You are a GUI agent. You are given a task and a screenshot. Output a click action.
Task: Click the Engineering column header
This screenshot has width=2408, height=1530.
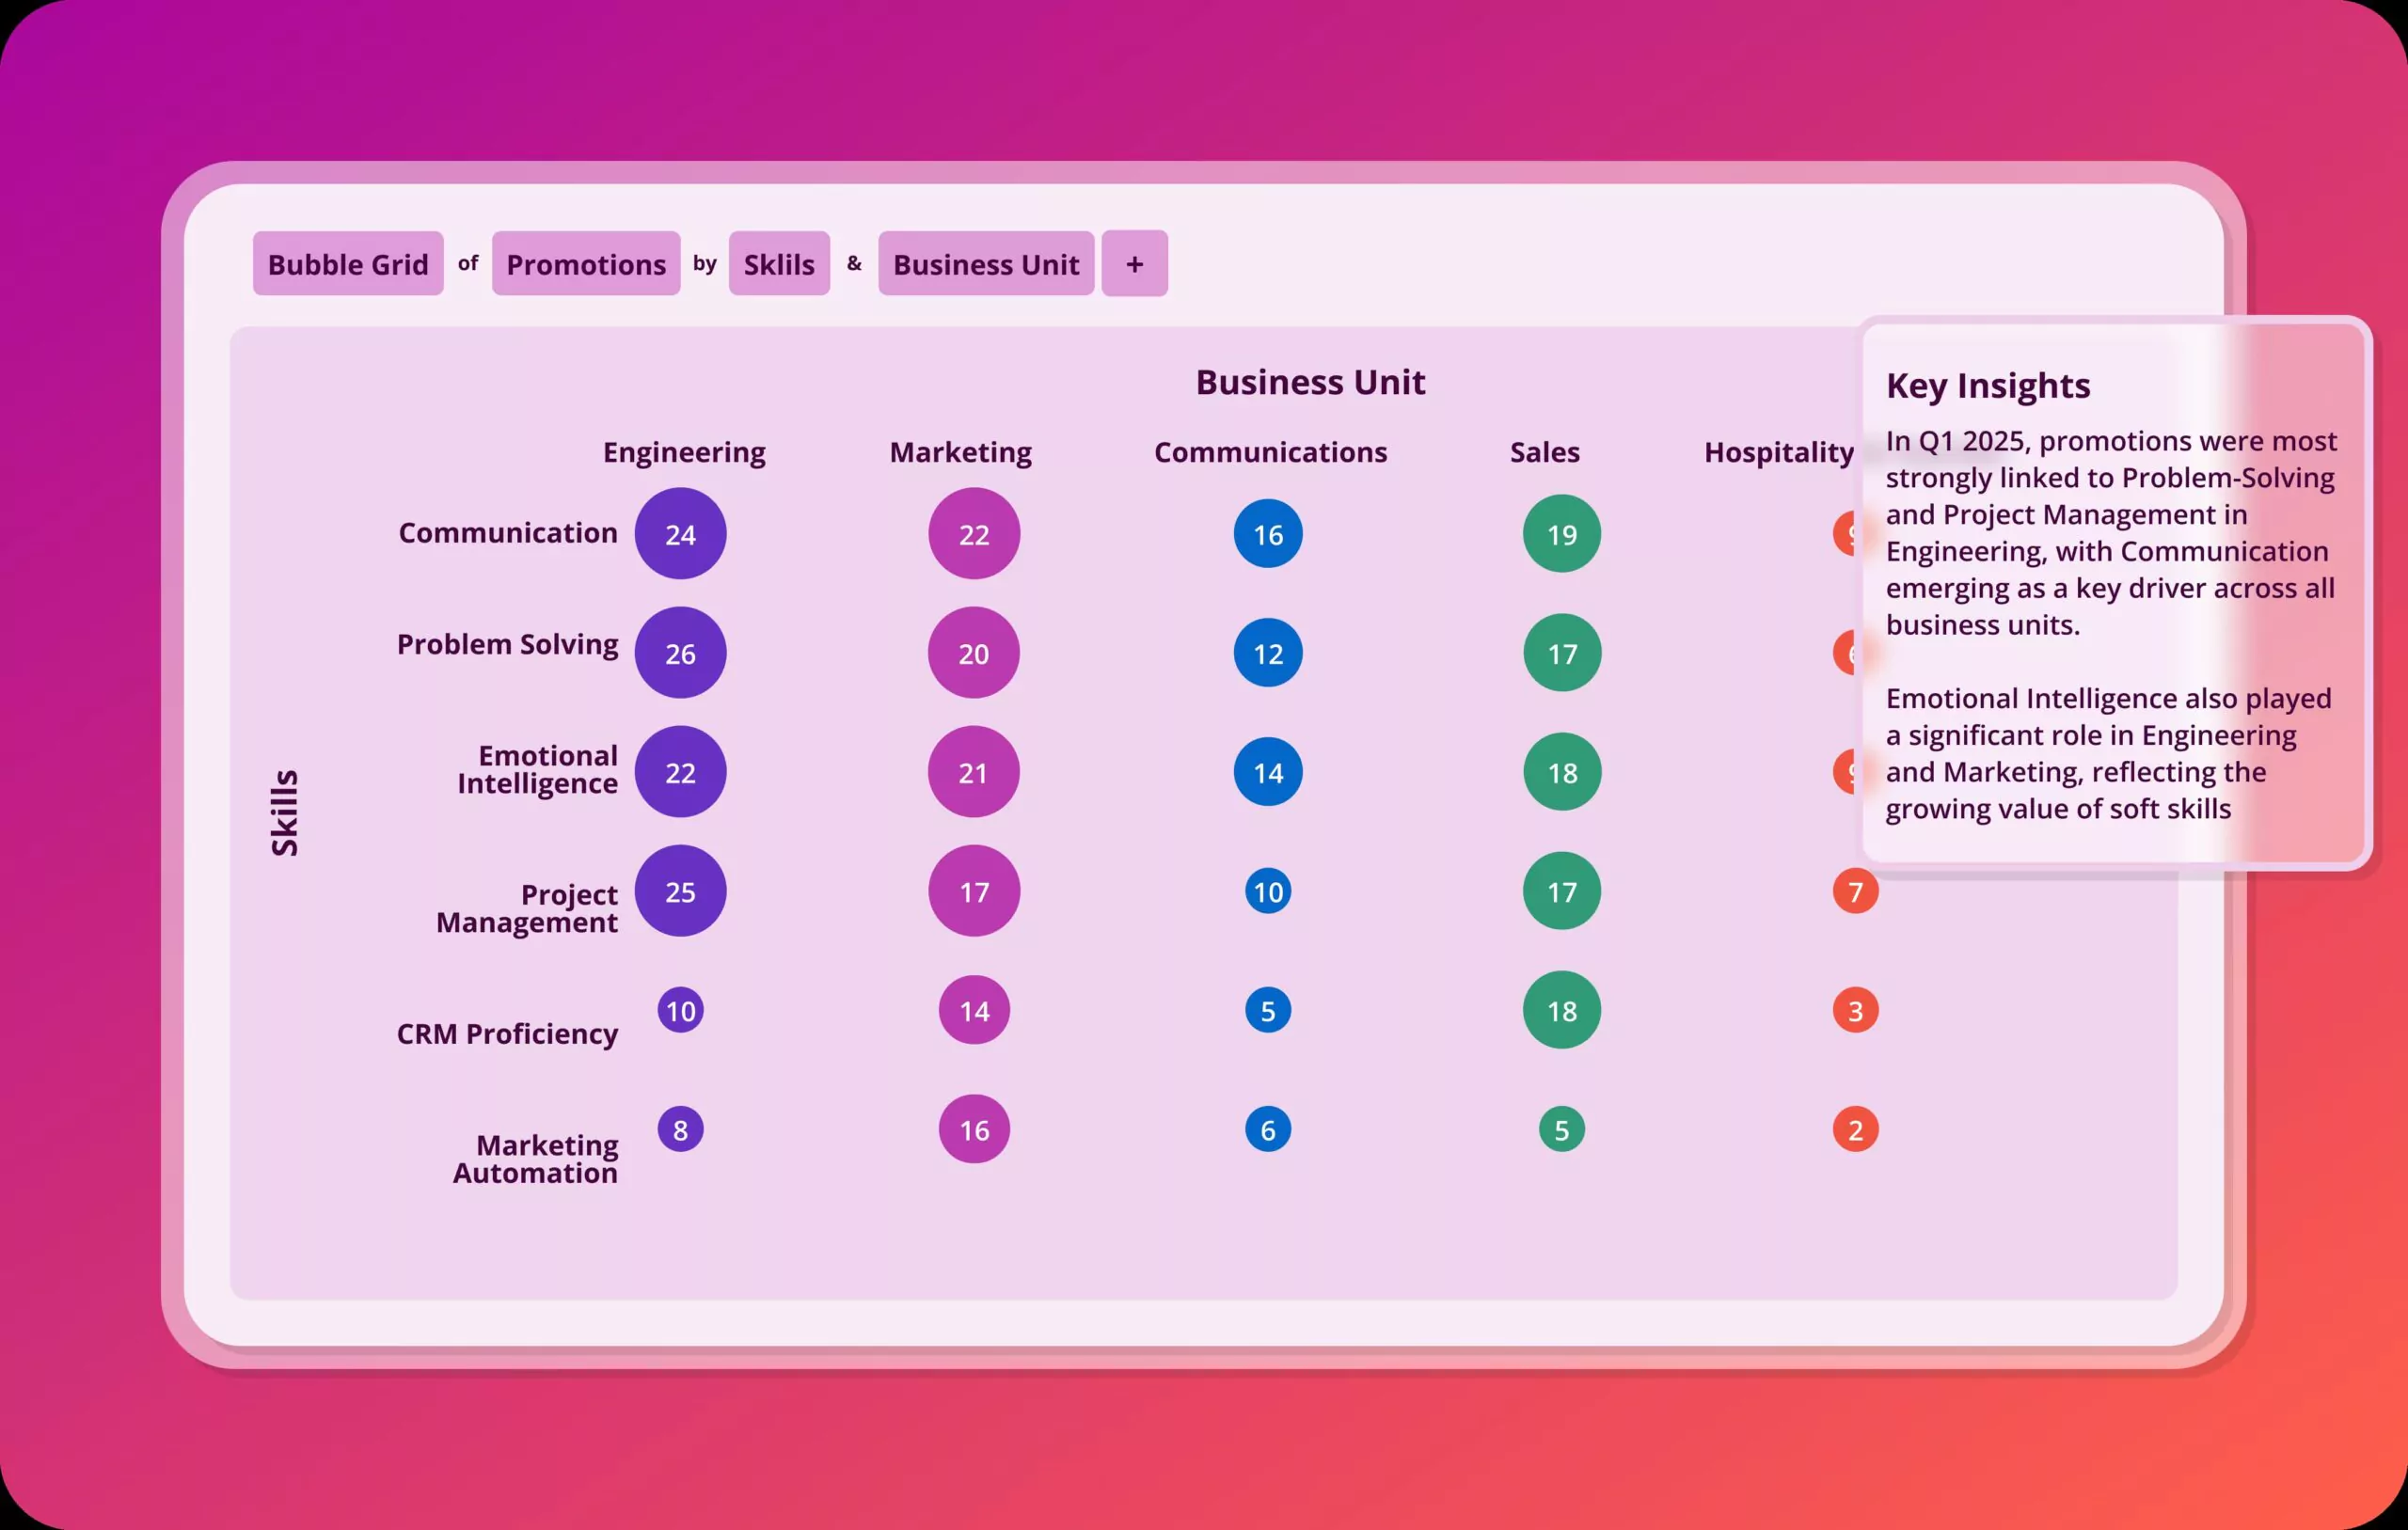click(x=684, y=452)
